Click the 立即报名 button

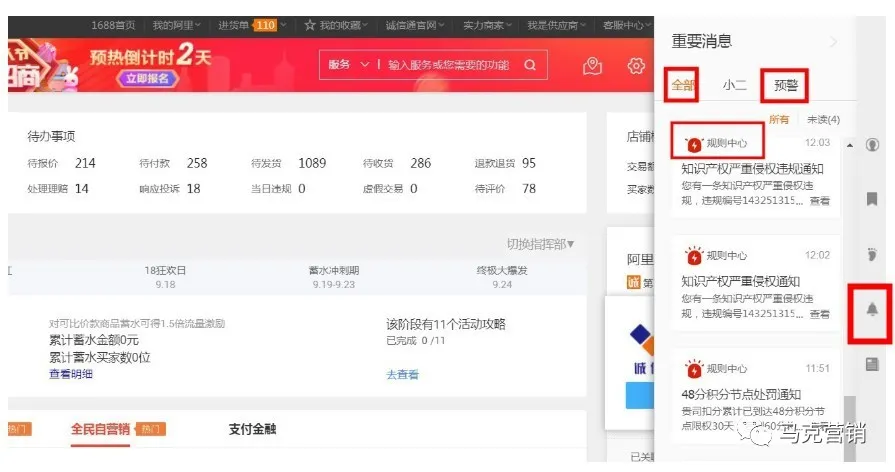coord(147,79)
